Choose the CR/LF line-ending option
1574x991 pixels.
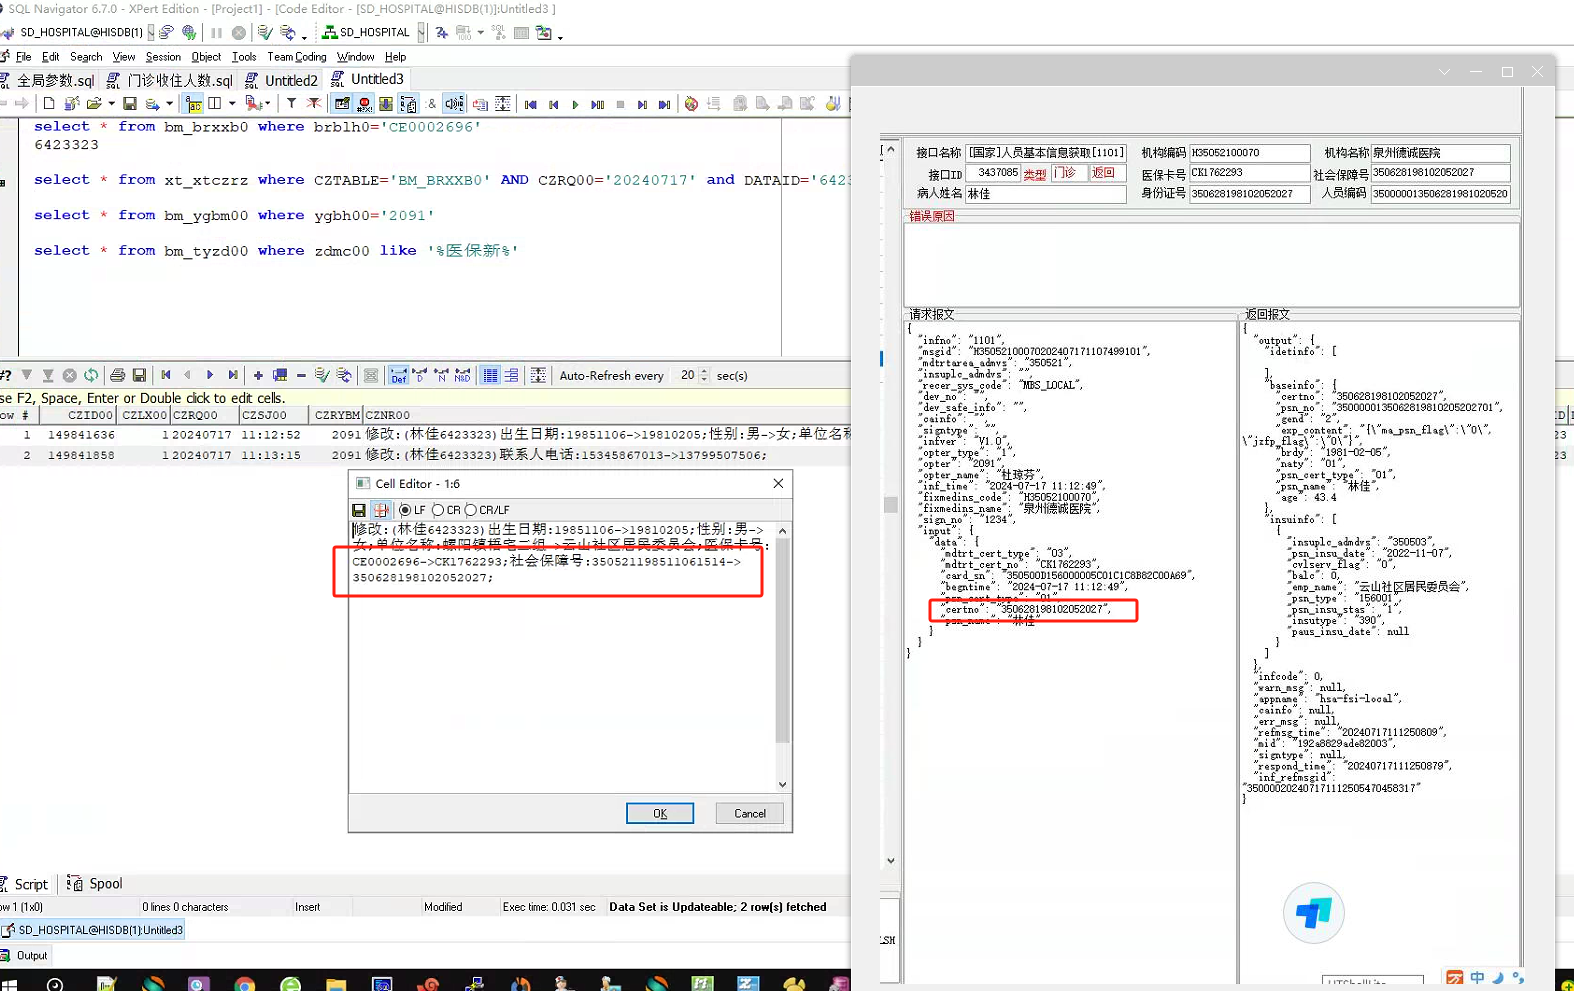(471, 510)
